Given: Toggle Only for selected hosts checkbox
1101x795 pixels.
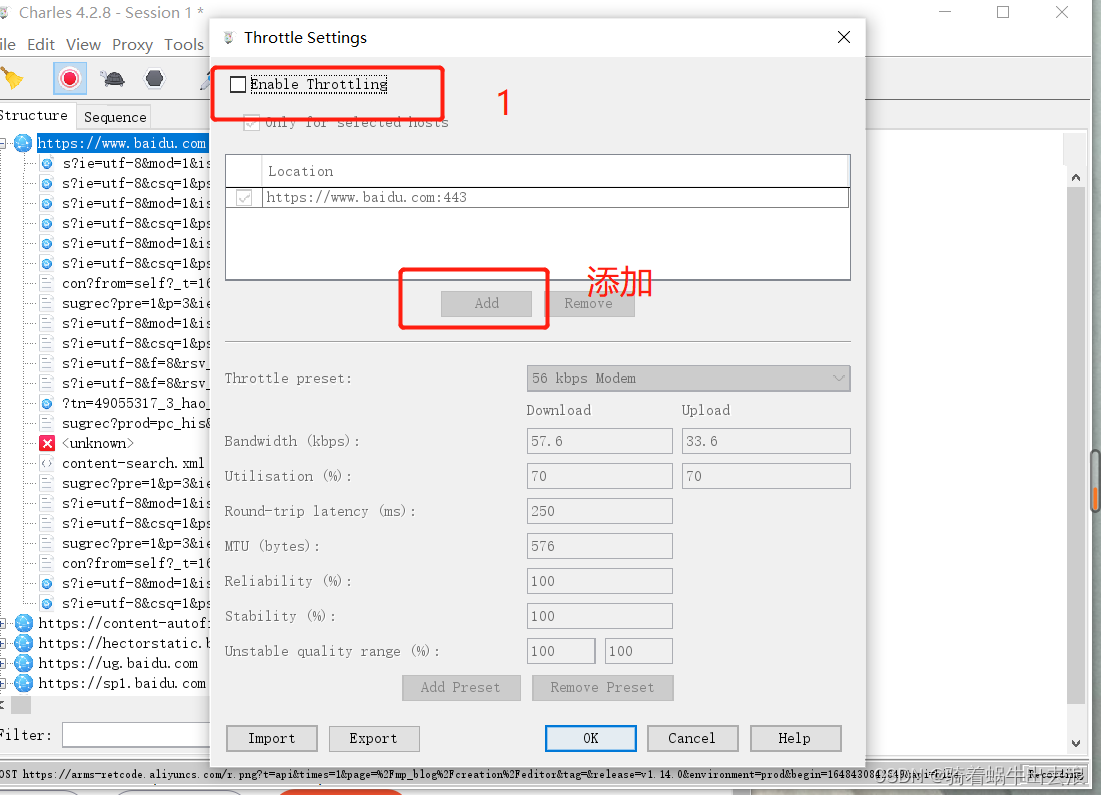Looking at the screenshot, I should click(x=251, y=122).
